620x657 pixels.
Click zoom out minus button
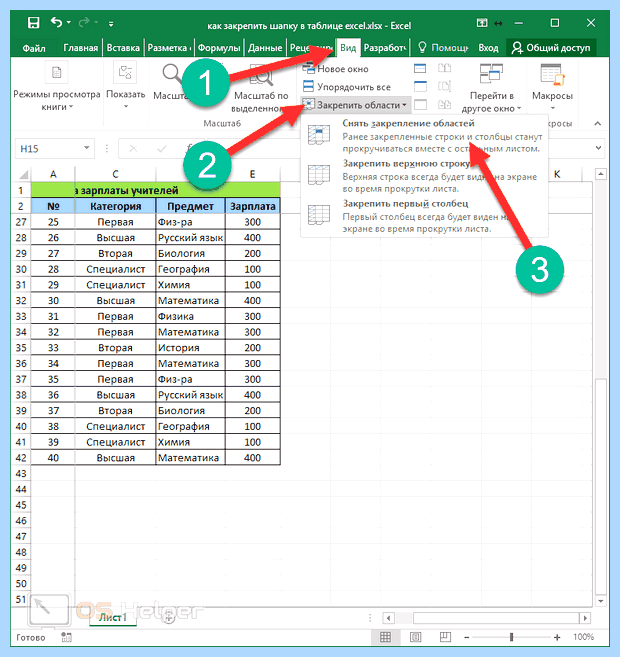(466, 637)
